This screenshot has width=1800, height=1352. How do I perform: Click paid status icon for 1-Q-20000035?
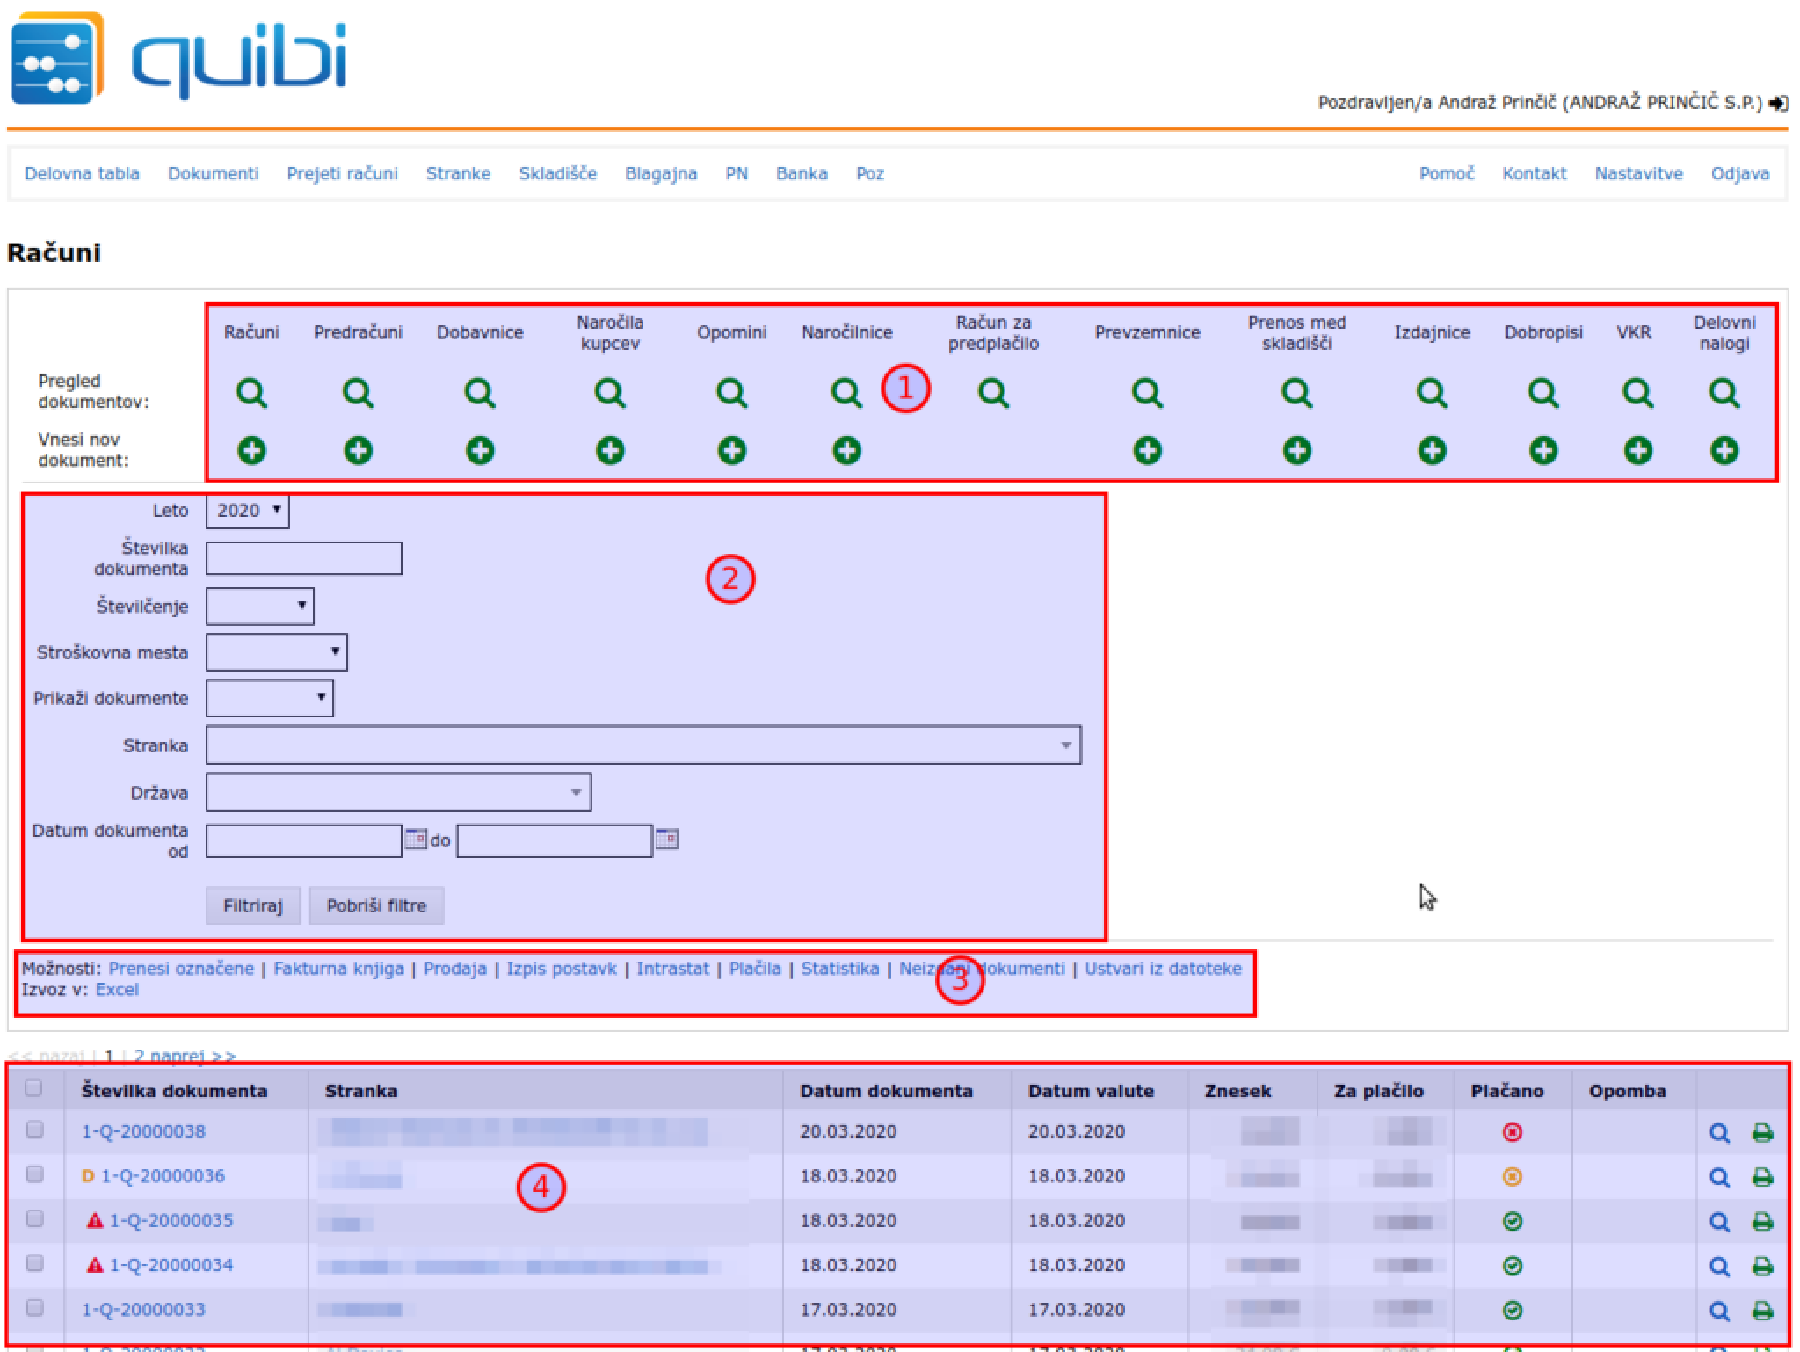click(x=1512, y=1222)
